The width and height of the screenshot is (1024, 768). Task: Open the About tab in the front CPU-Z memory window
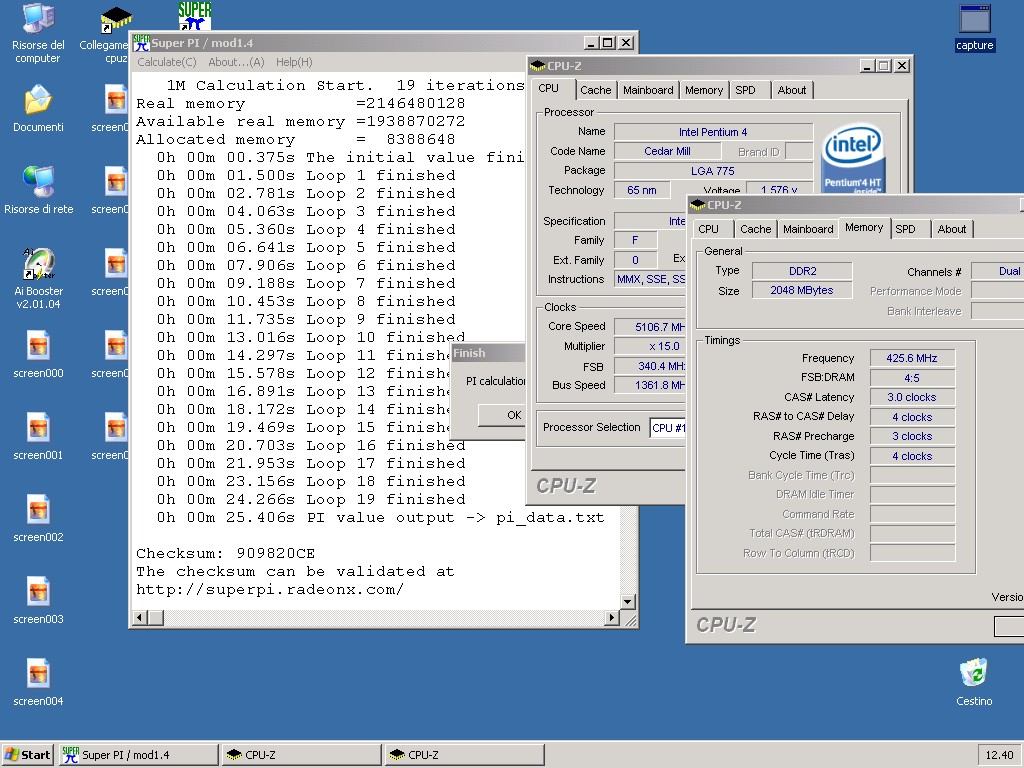[952, 229]
